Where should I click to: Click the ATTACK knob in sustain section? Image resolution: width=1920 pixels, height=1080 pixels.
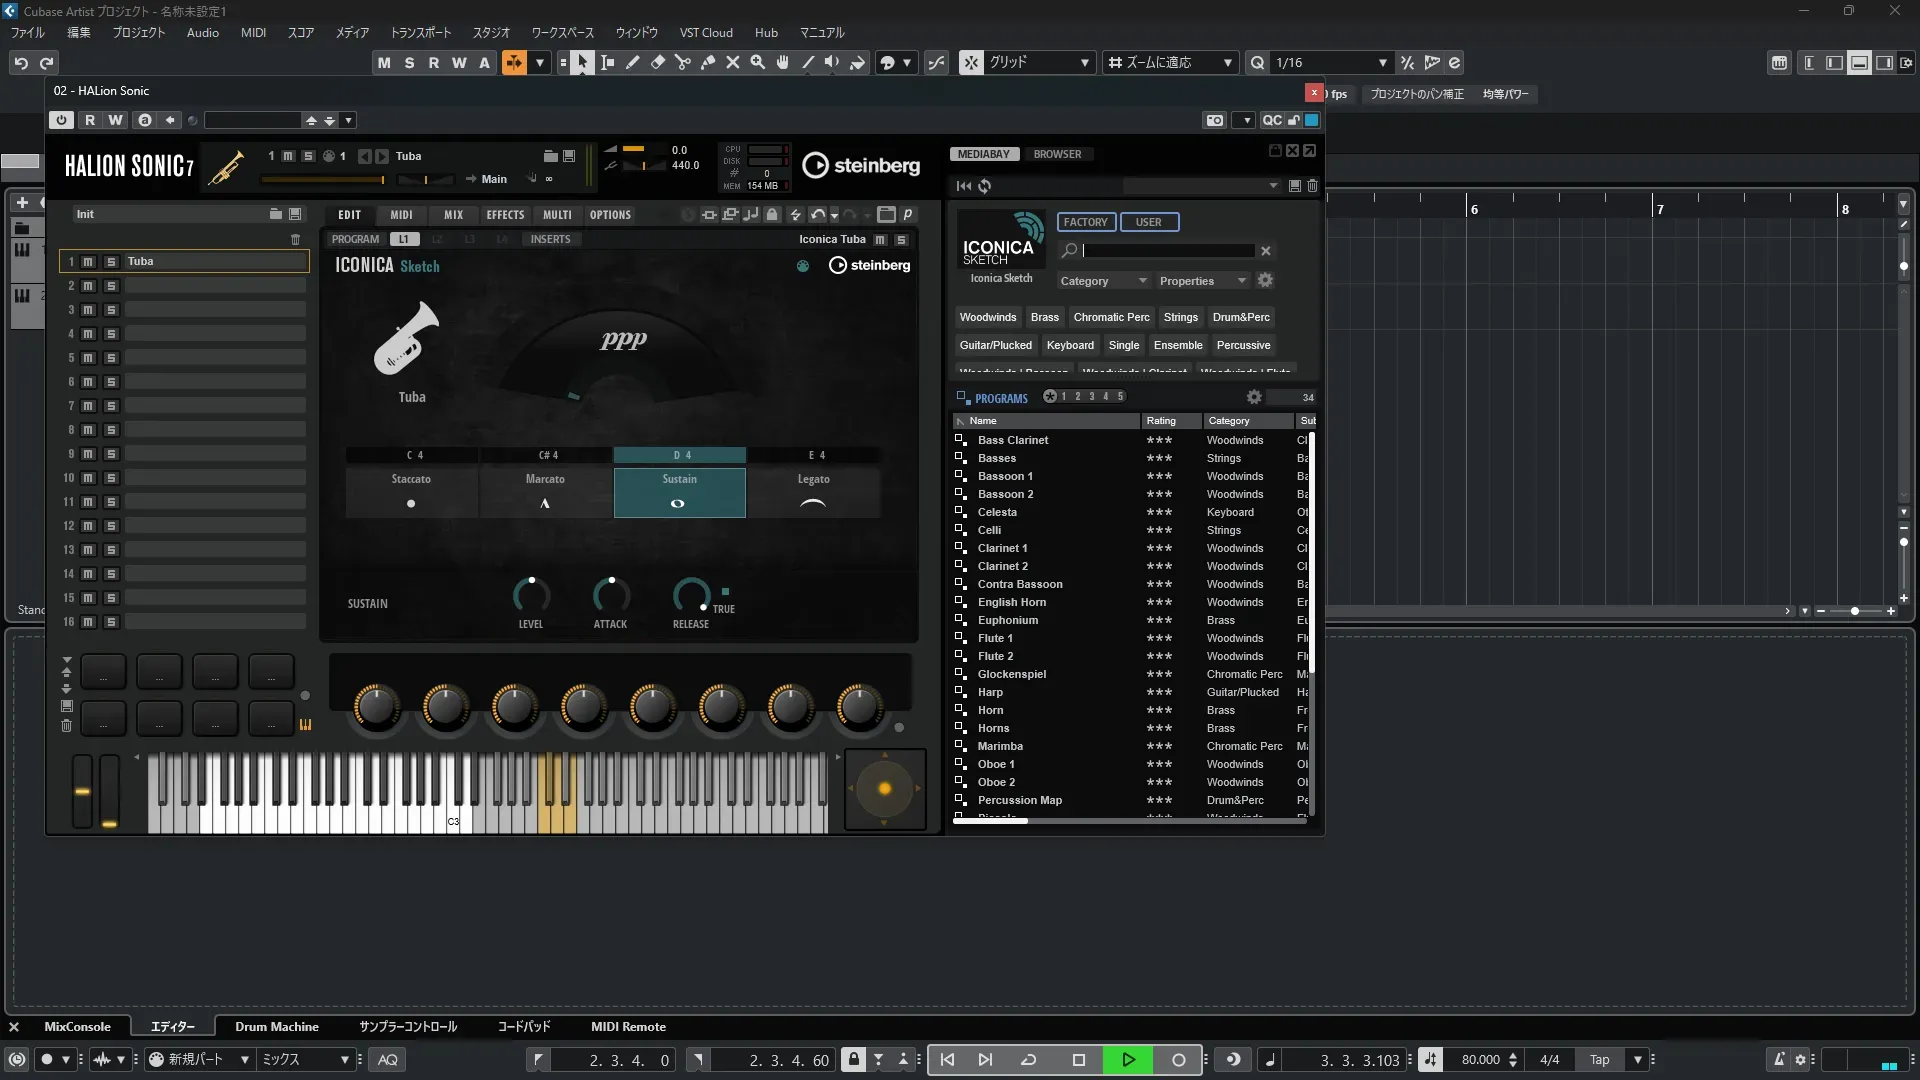click(610, 596)
